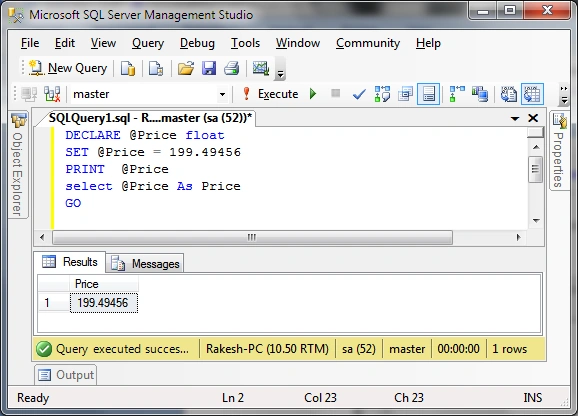Viewport: 578px width, 416px height.
Task: Toggle Include Actual Execution Plan
Action: coord(457,94)
